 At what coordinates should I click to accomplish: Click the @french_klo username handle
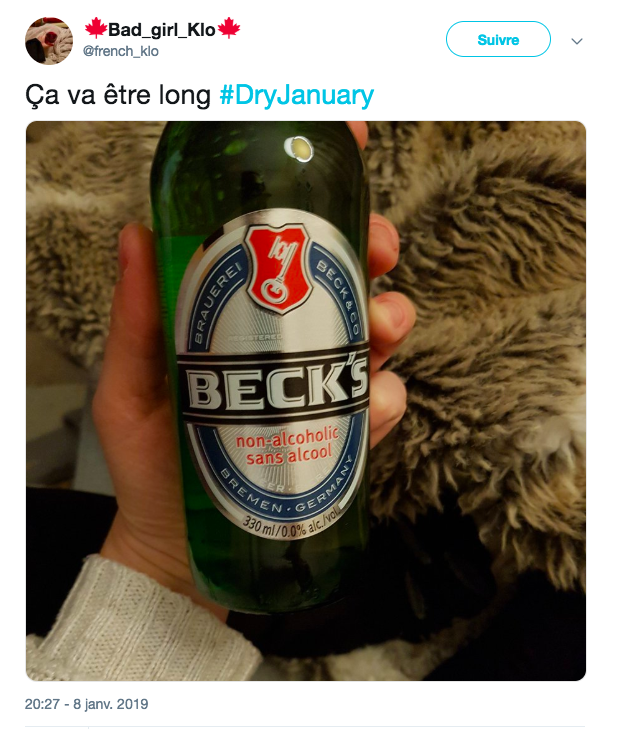pos(121,51)
